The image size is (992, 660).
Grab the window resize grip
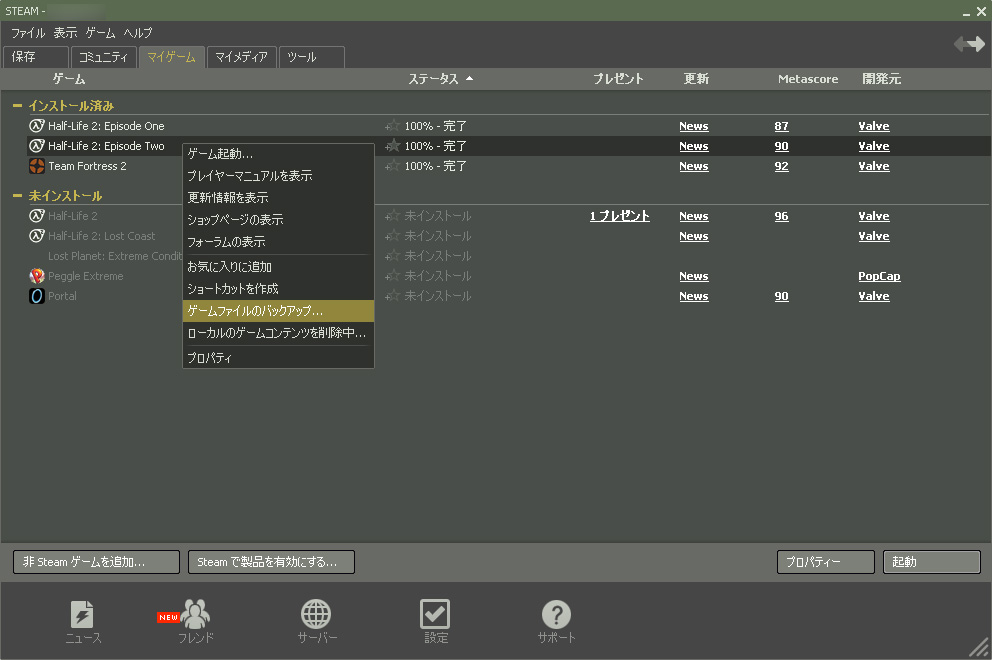[978, 647]
